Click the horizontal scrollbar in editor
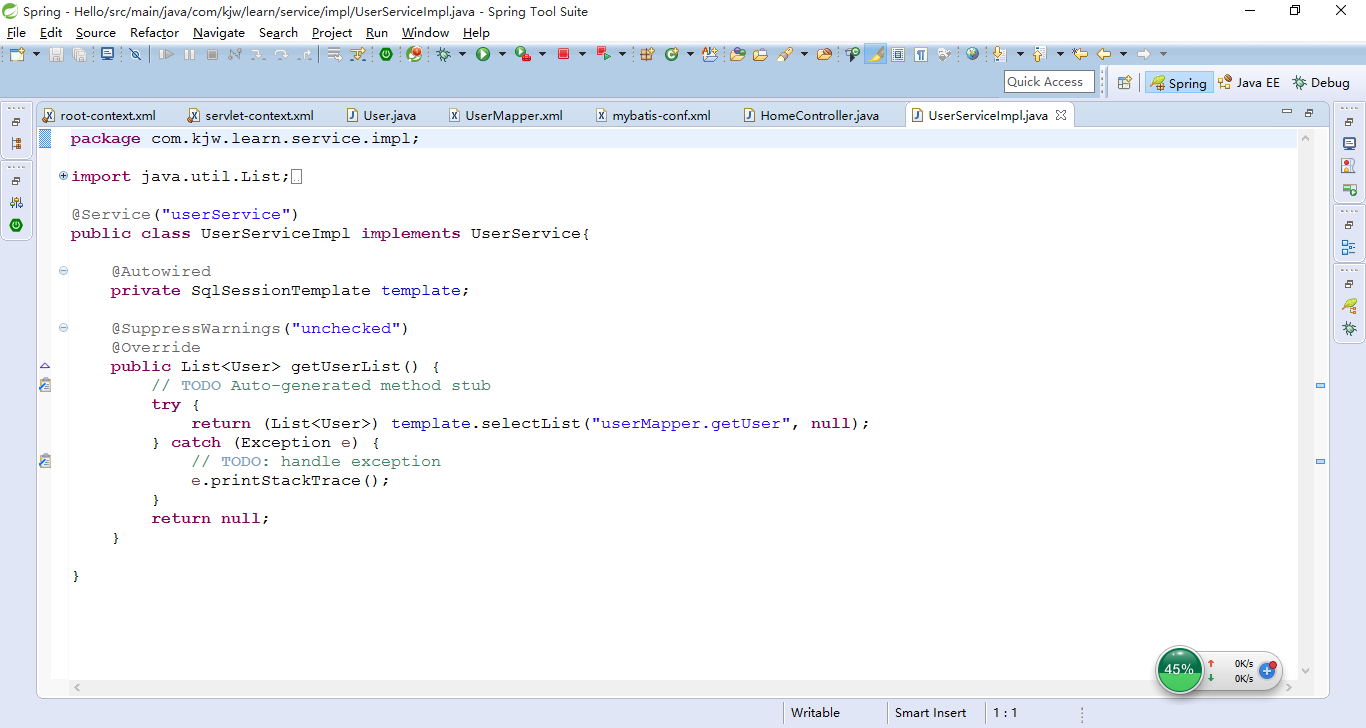This screenshot has height=728, width=1366. tap(683, 688)
